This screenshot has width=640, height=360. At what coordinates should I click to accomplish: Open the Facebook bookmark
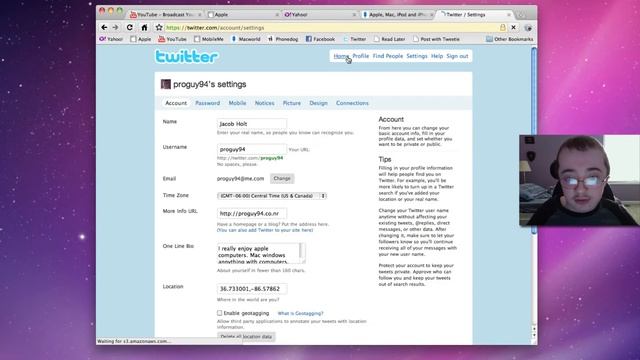[x=320, y=39]
